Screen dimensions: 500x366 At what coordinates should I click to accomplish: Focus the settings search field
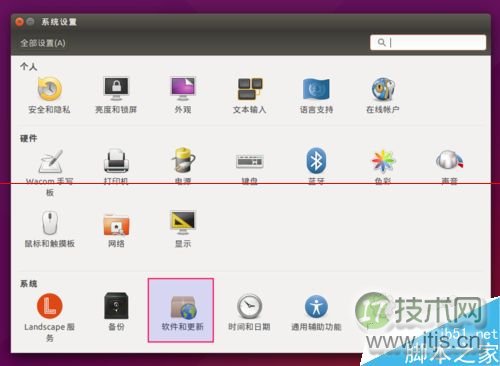(428, 42)
